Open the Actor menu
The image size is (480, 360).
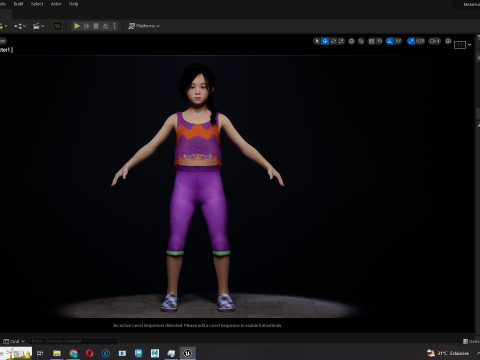click(x=56, y=4)
